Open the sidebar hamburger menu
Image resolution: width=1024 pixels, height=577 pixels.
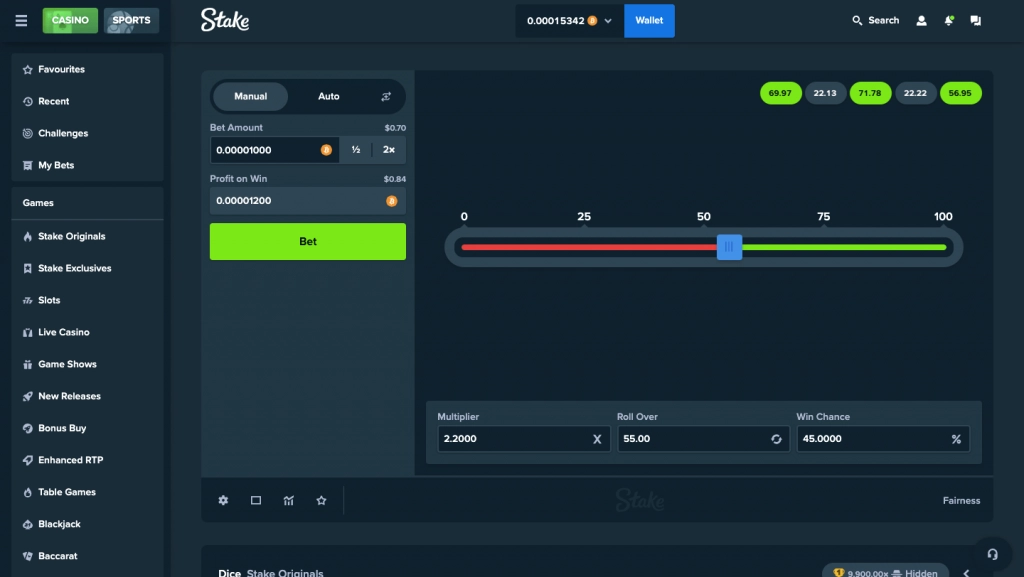pyautogui.click(x=21, y=20)
